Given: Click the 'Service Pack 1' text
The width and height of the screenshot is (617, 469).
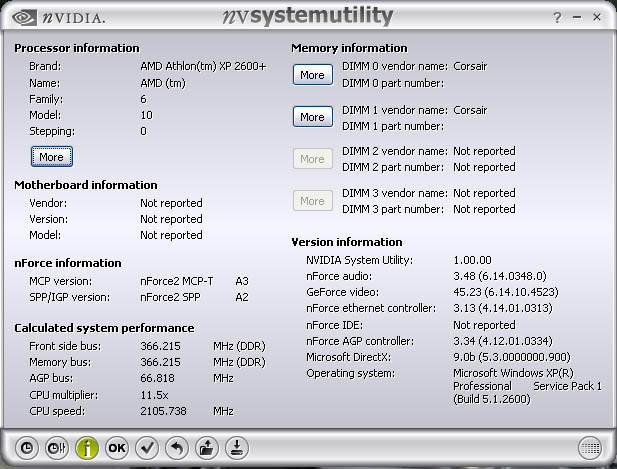Looking at the screenshot, I should tap(568, 386).
